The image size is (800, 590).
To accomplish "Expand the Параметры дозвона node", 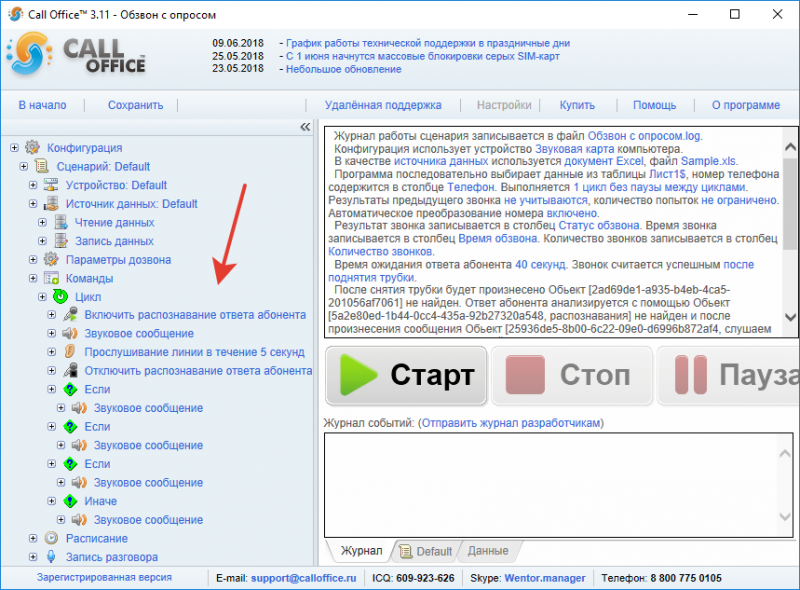I will pyautogui.click(x=33, y=259).
